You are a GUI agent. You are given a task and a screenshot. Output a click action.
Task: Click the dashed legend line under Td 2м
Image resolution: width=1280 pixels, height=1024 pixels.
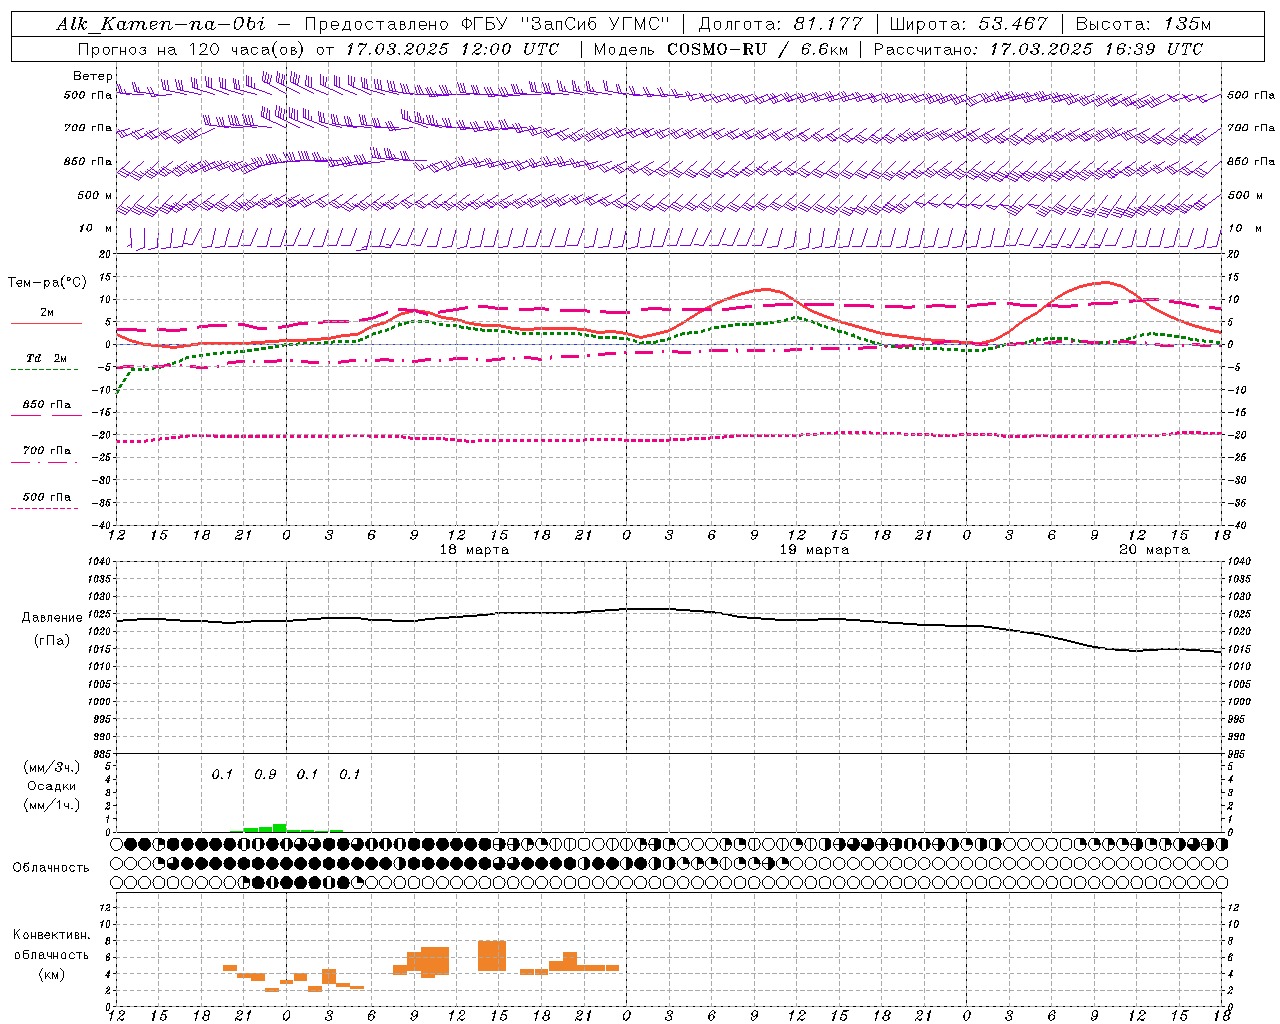coord(45,369)
